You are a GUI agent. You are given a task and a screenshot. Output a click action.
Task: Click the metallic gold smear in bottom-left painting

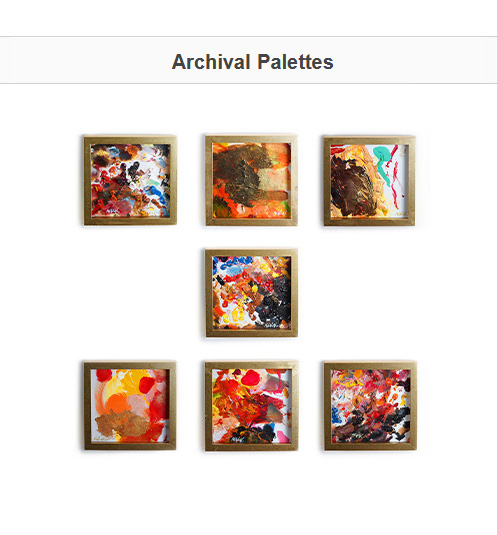pos(120,423)
